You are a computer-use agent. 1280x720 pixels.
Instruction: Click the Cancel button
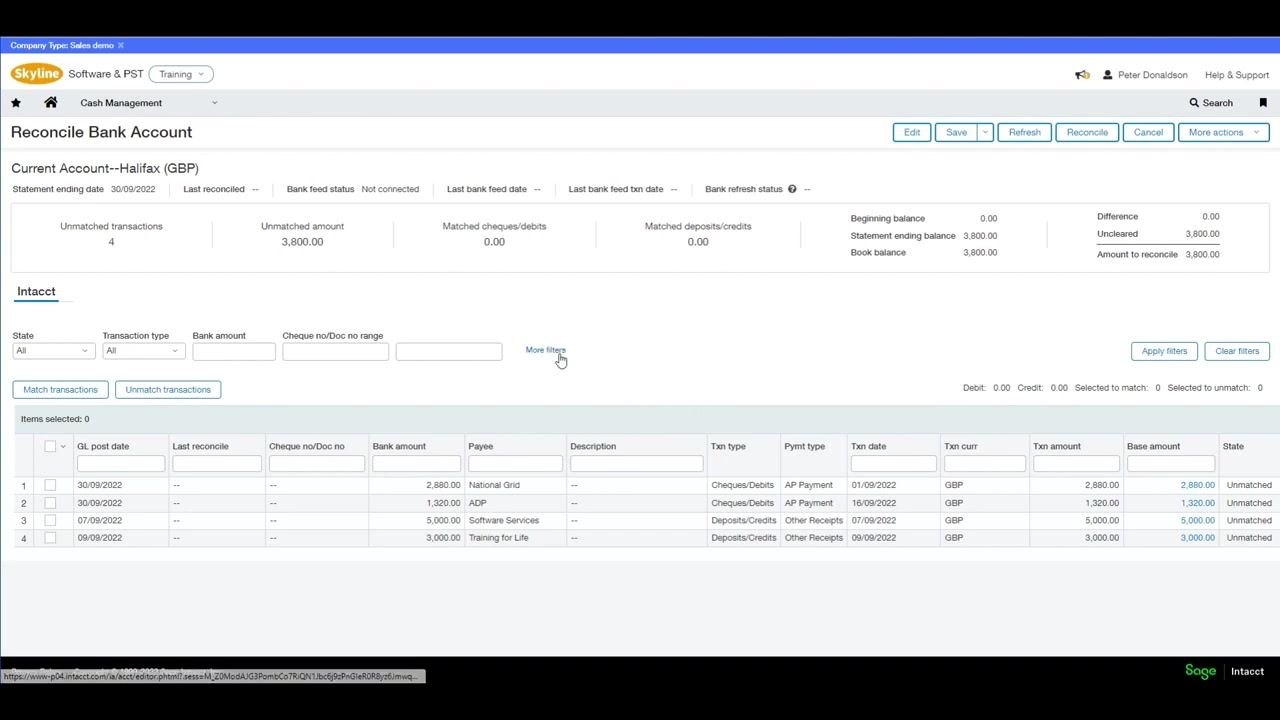(x=1148, y=132)
